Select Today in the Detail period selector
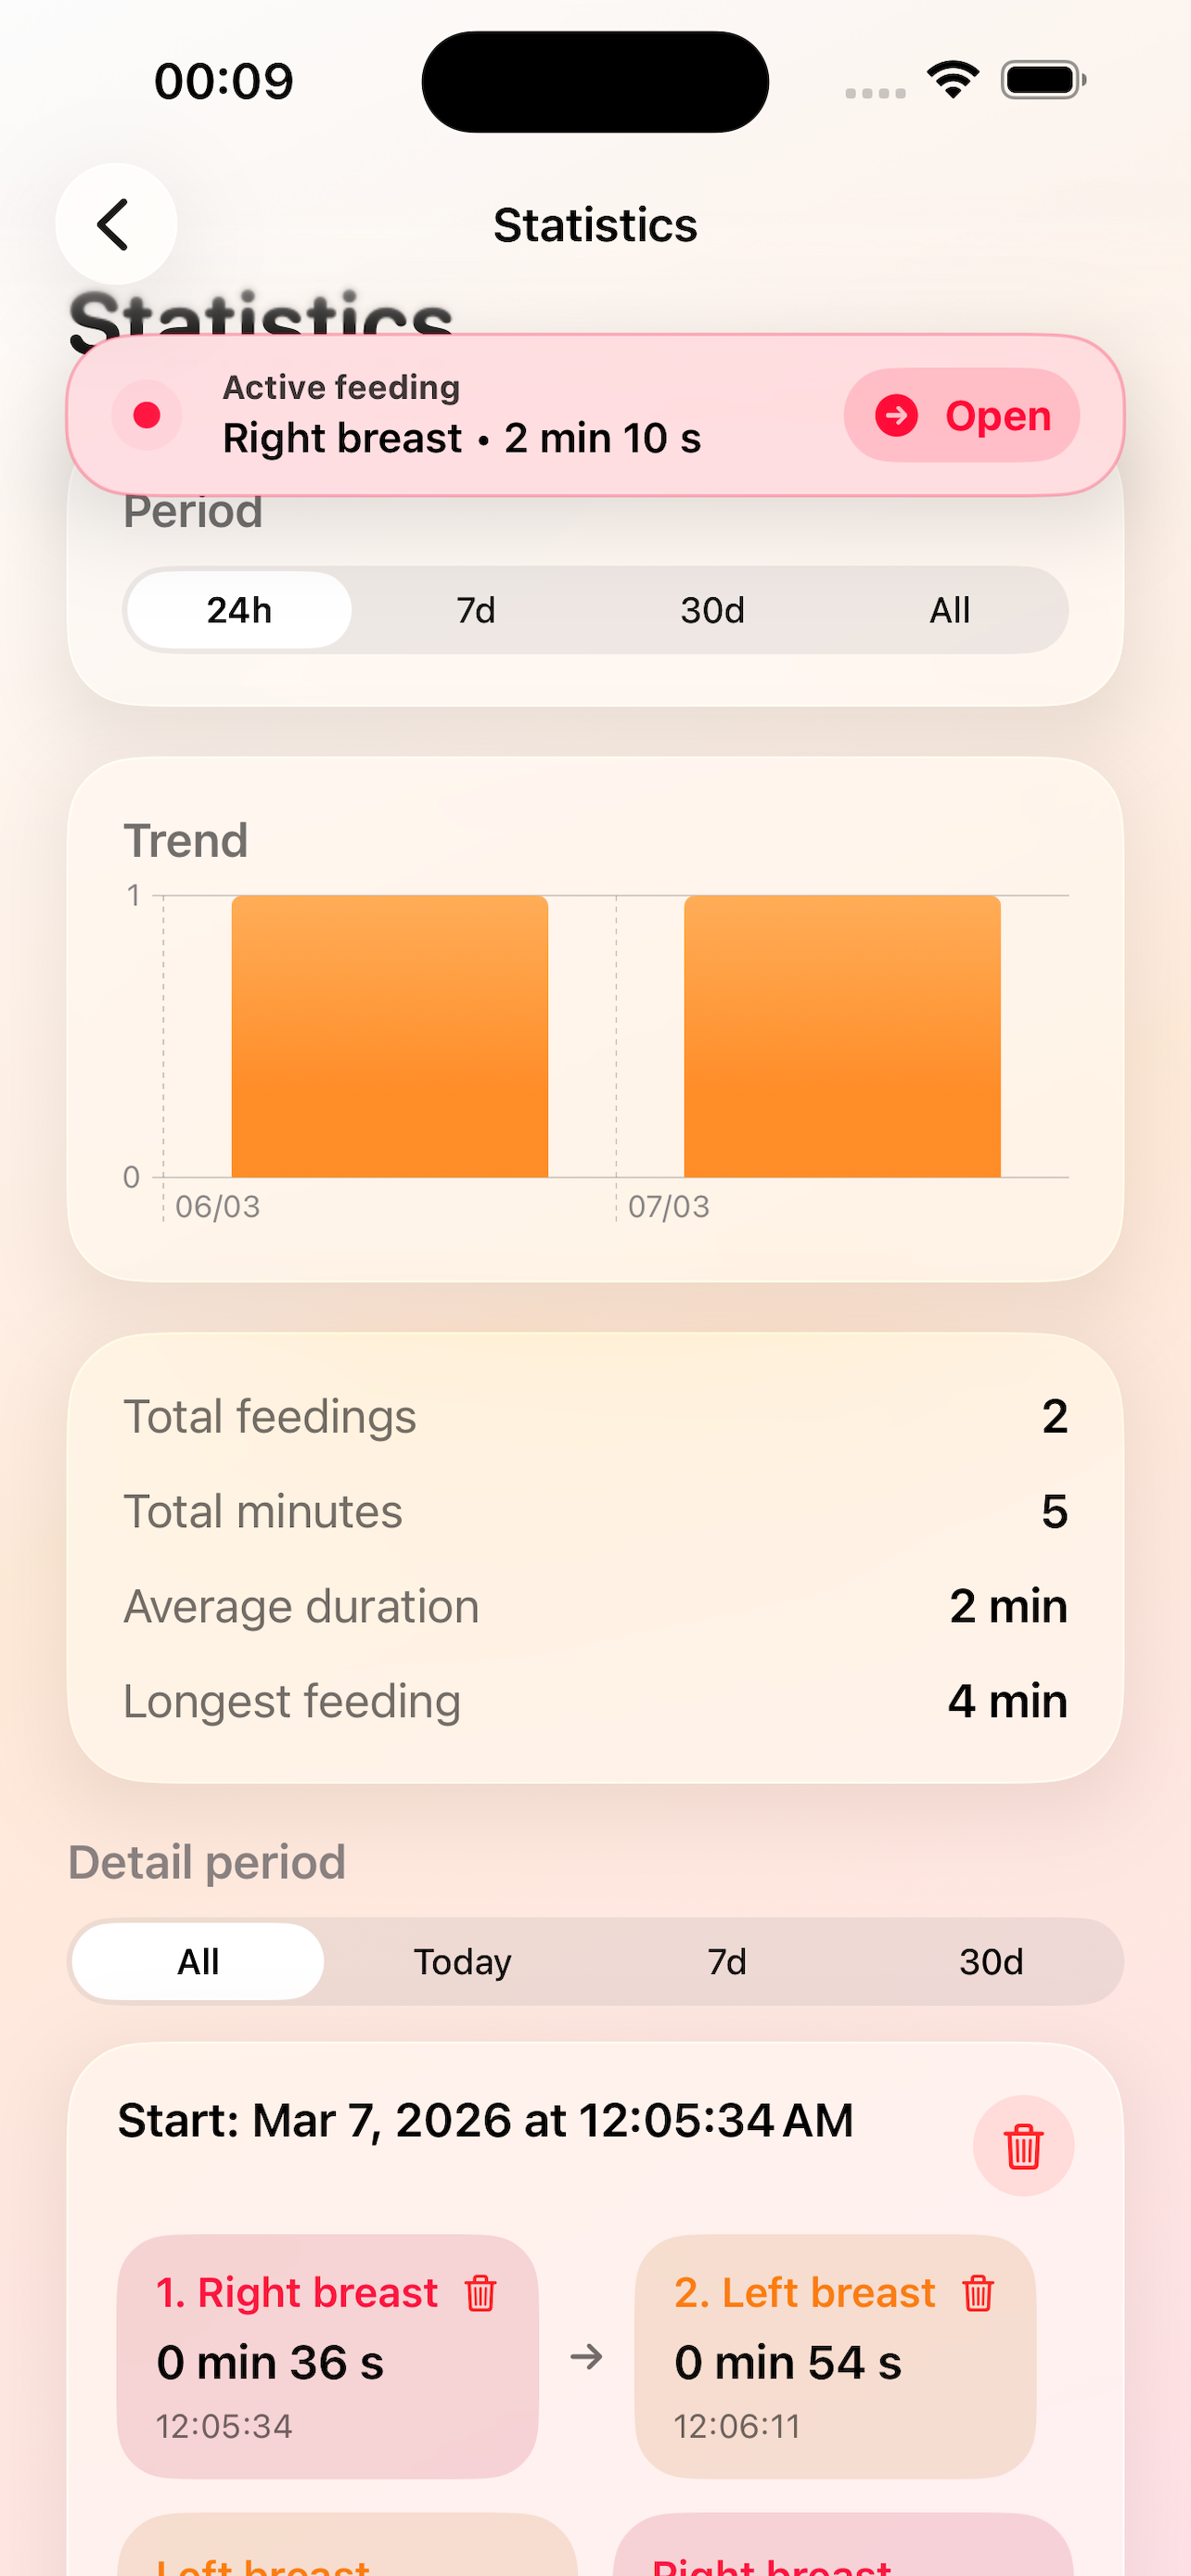Screen dimensions: 1191x2576 pos(462,1961)
